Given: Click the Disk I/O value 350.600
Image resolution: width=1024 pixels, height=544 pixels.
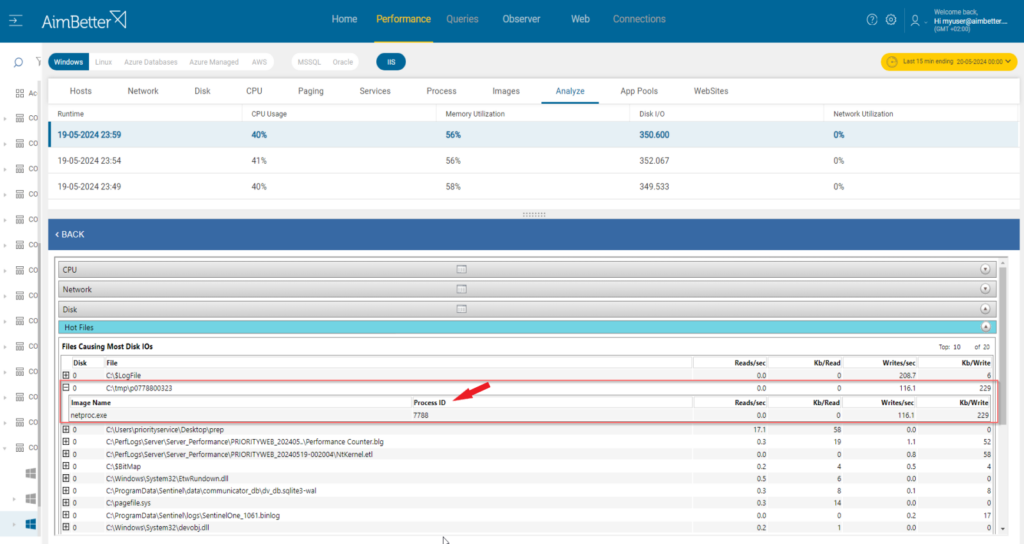Looking at the screenshot, I should (654, 135).
